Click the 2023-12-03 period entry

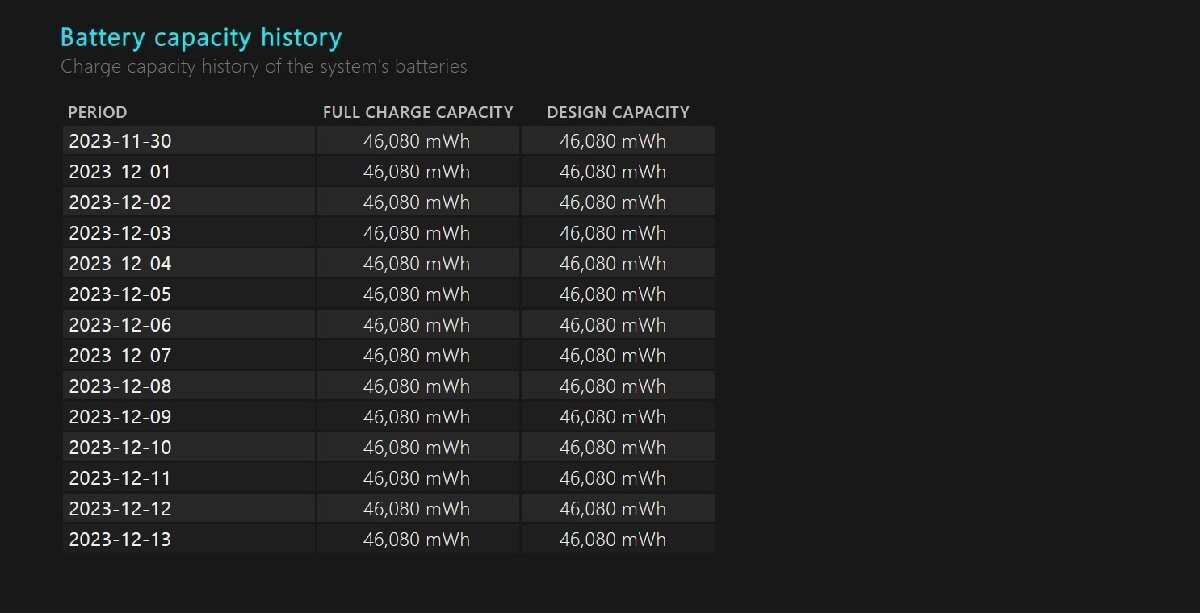pyautogui.click(x=120, y=233)
